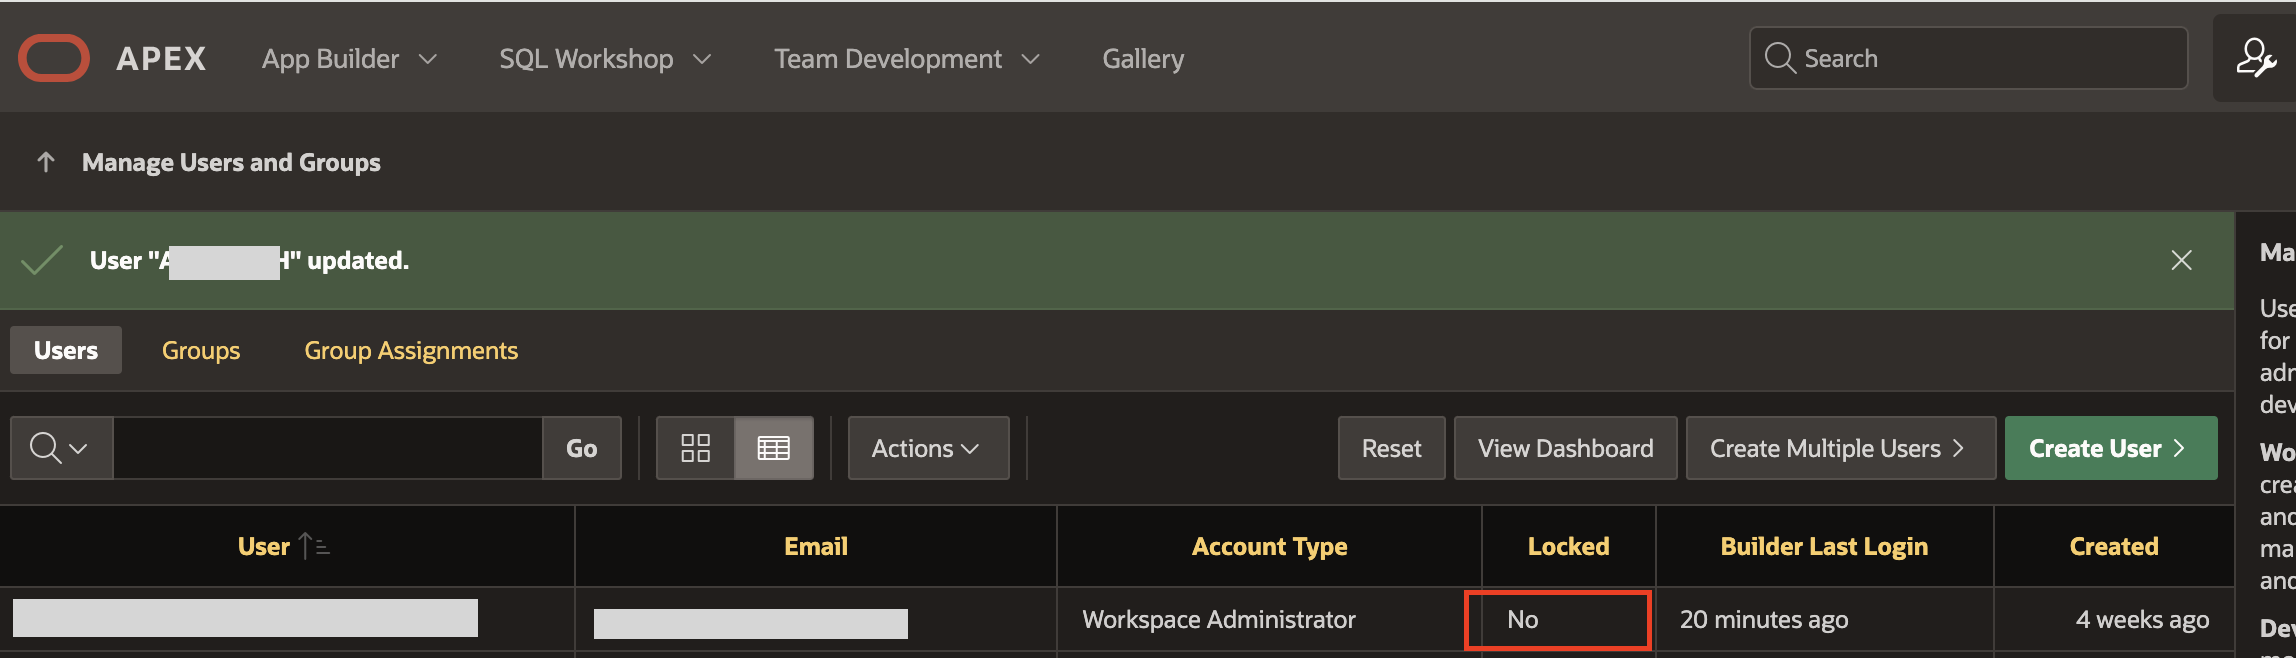The width and height of the screenshot is (2296, 658).
Task: Select the Users tab
Action: tap(66, 350)
